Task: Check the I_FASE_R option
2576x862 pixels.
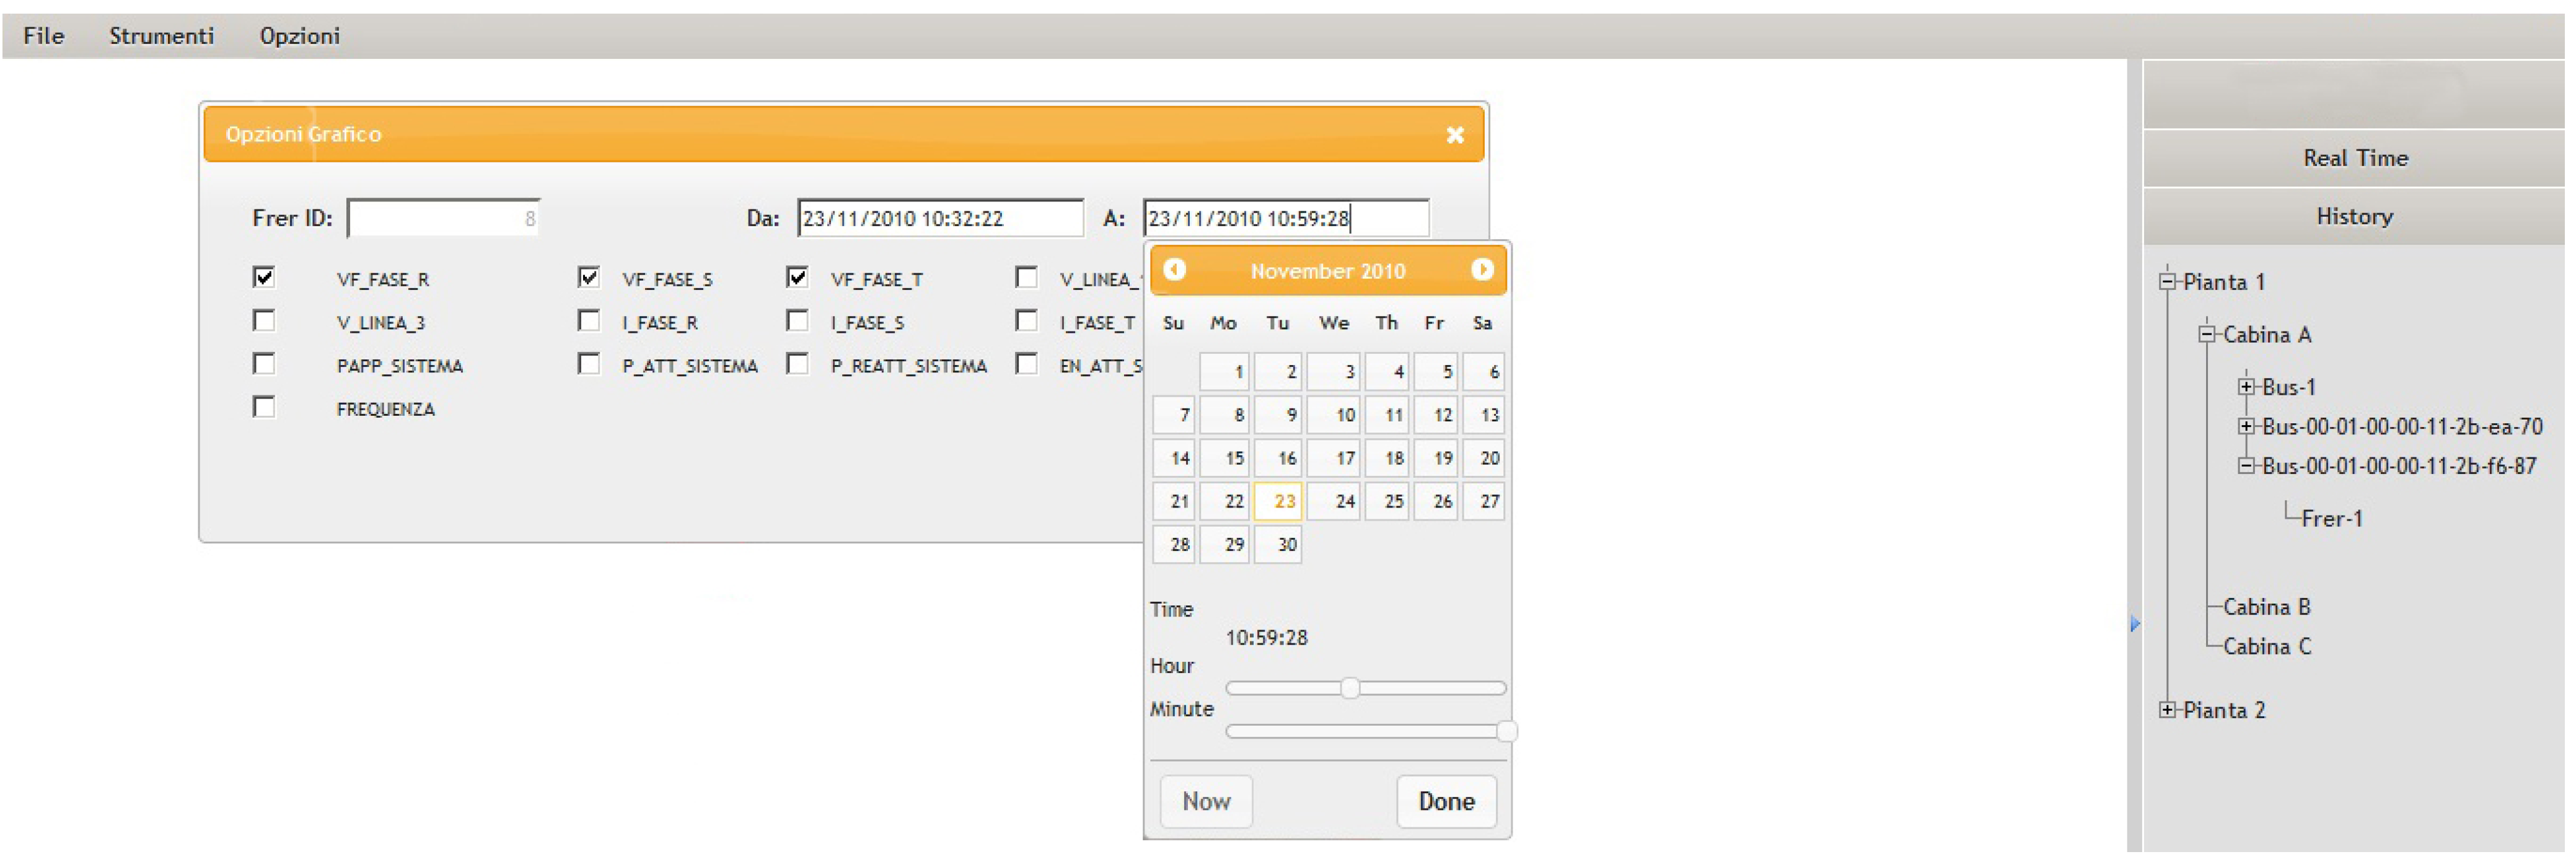Action: coord(589,321)
